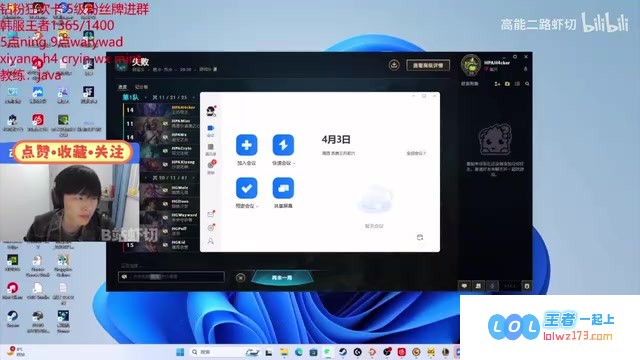This screenshot has width=640, height=360.
Task: Open the person contact icon in meeting sidebar
Action: (x=211, y=241)
